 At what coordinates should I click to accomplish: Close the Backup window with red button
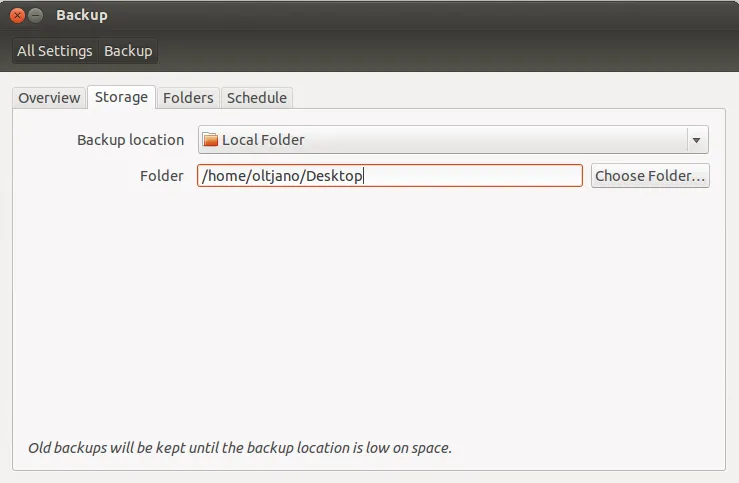pyautogui.click(x=17, y=16)
